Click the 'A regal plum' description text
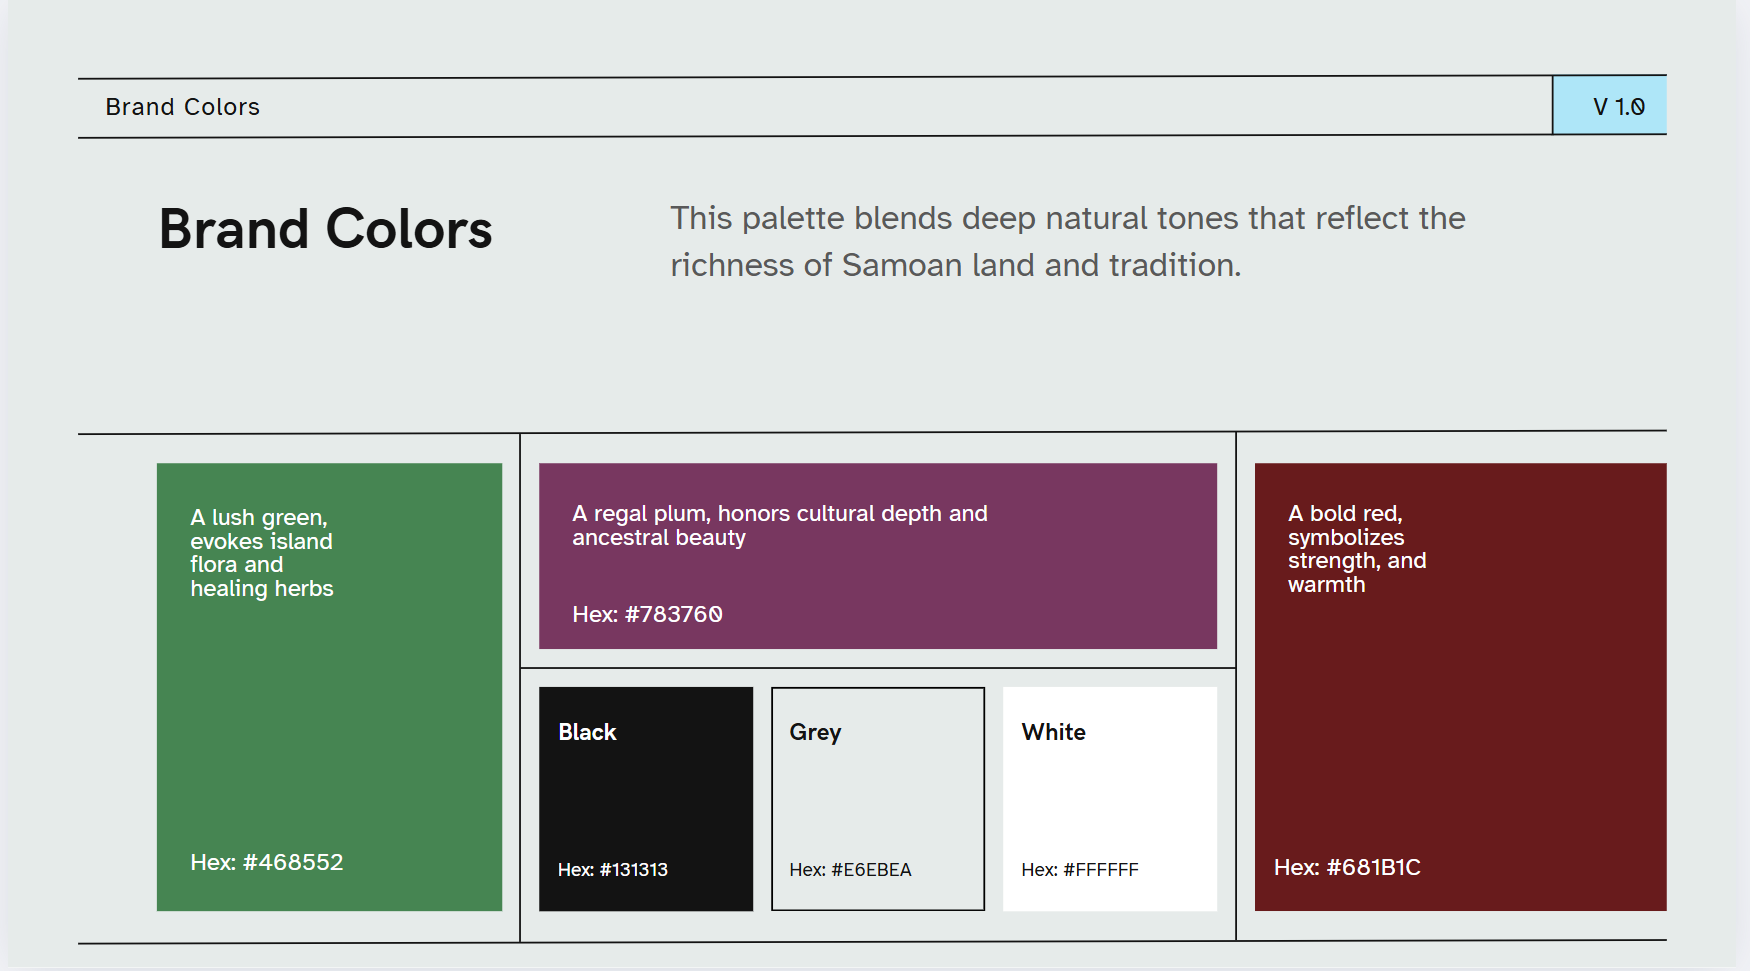The image size is (1750, 971). pyautogui.click(x=780, y=525)
